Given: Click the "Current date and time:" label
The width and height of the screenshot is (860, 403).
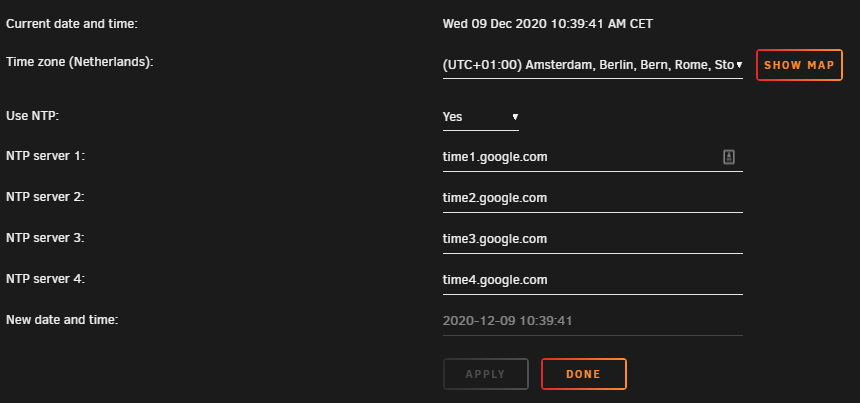Looking at the screenshot, I should tap(72, 24).
